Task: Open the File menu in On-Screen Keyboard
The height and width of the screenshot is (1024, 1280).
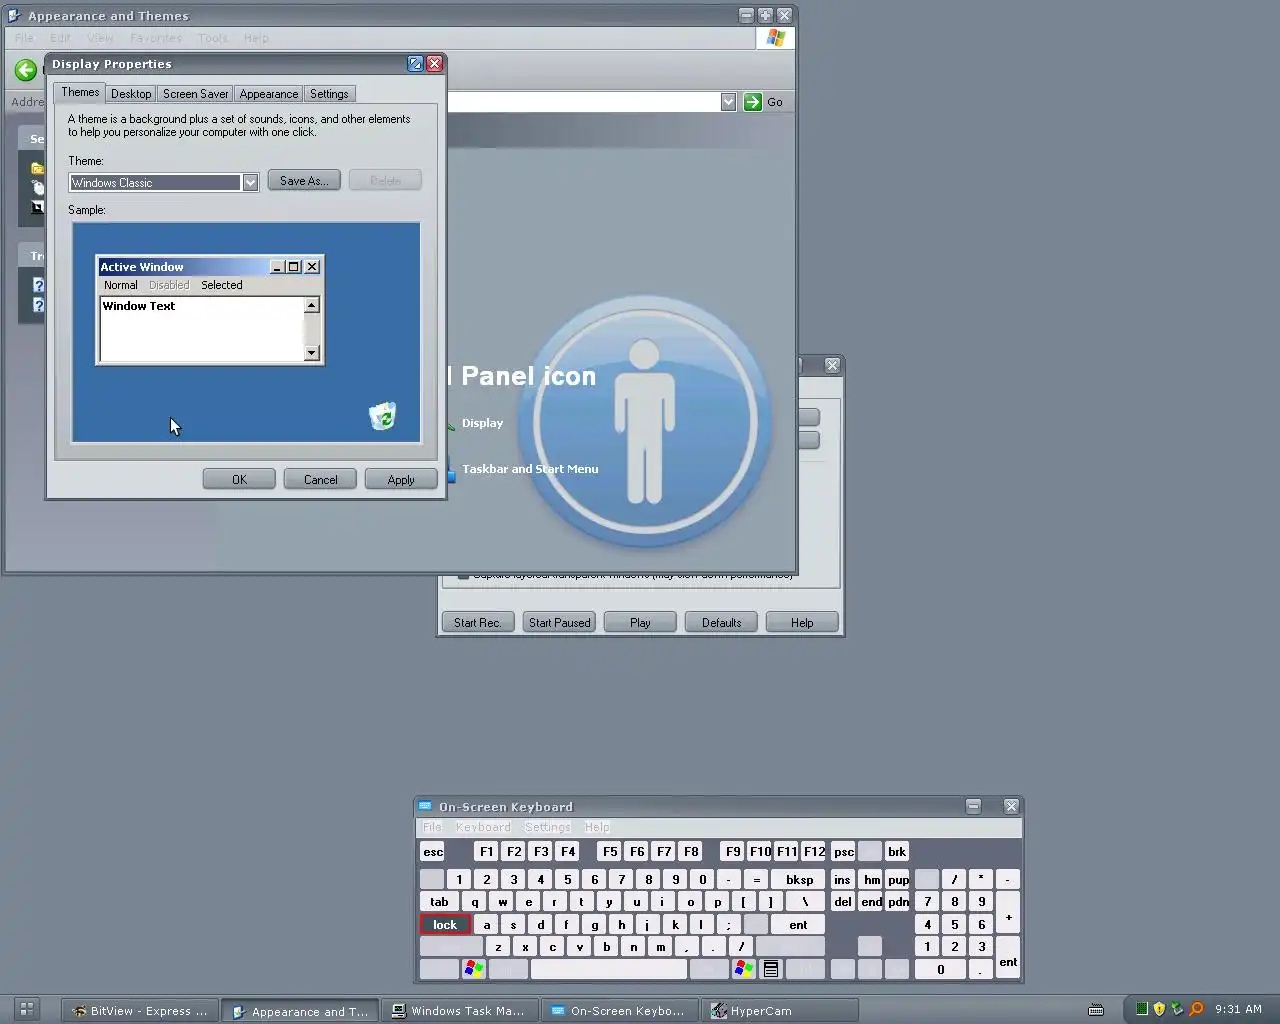Action: [432, 827]
